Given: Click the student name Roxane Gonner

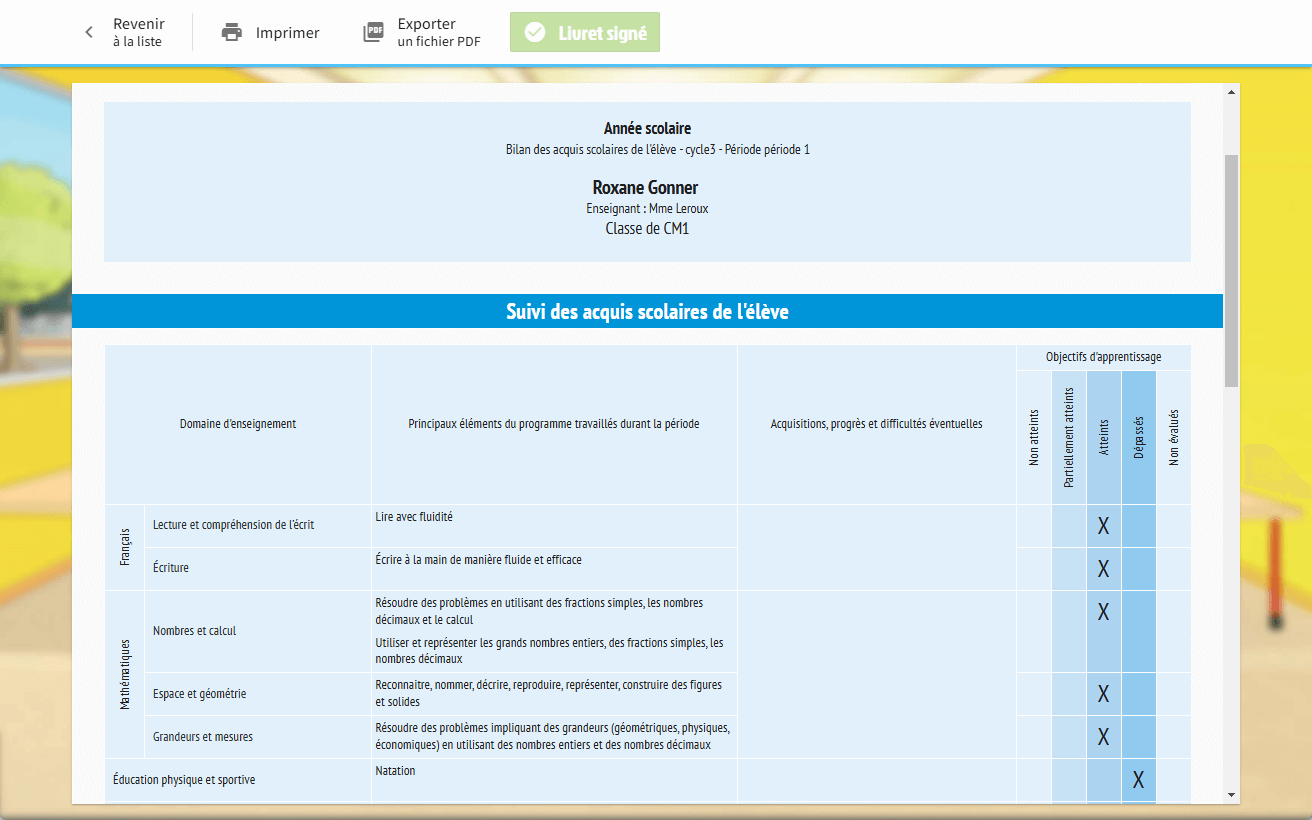Looking at the screenshot, I should click(x=645, y=188).
